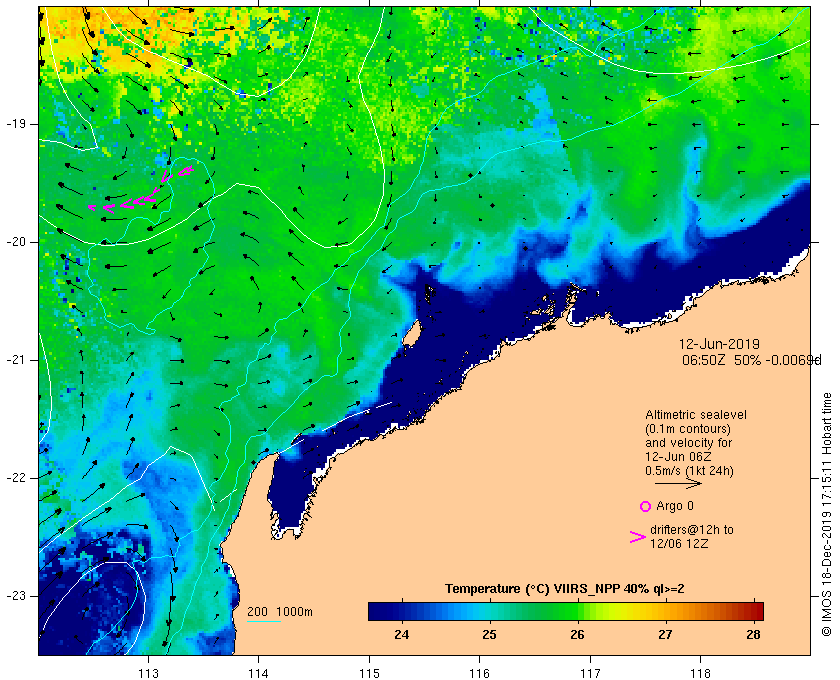Click the 116 longitude axis label
The height and width of the screenshot is (680, 840).
[x=479, y=674]
